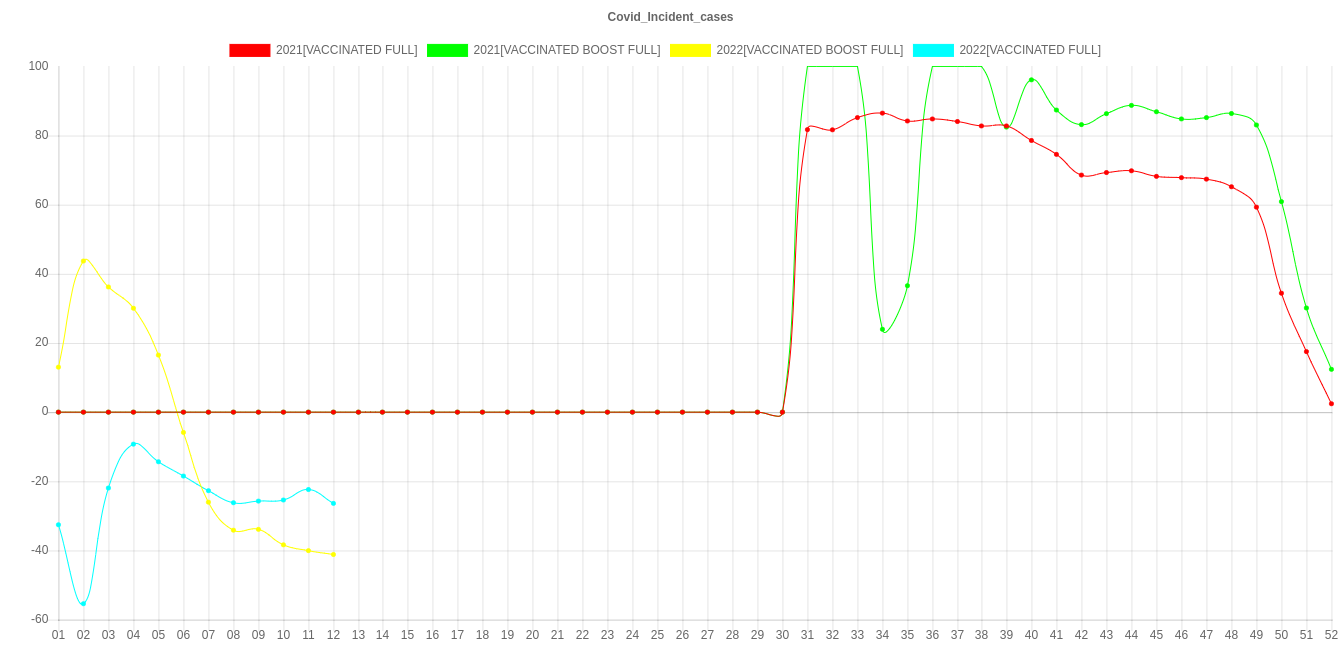1341x670 pixels.
Task: Click the Covid_incident_cases chart title
Action: (670, 17)
